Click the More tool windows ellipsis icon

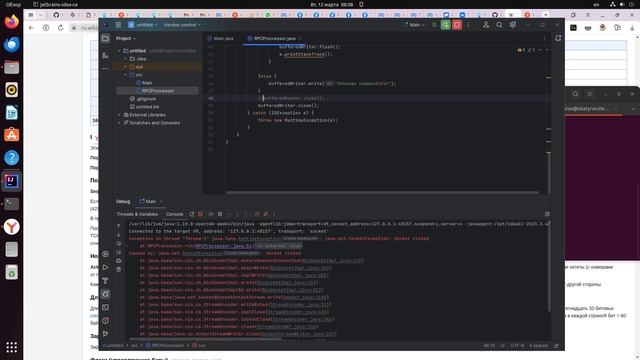[105, 69]
